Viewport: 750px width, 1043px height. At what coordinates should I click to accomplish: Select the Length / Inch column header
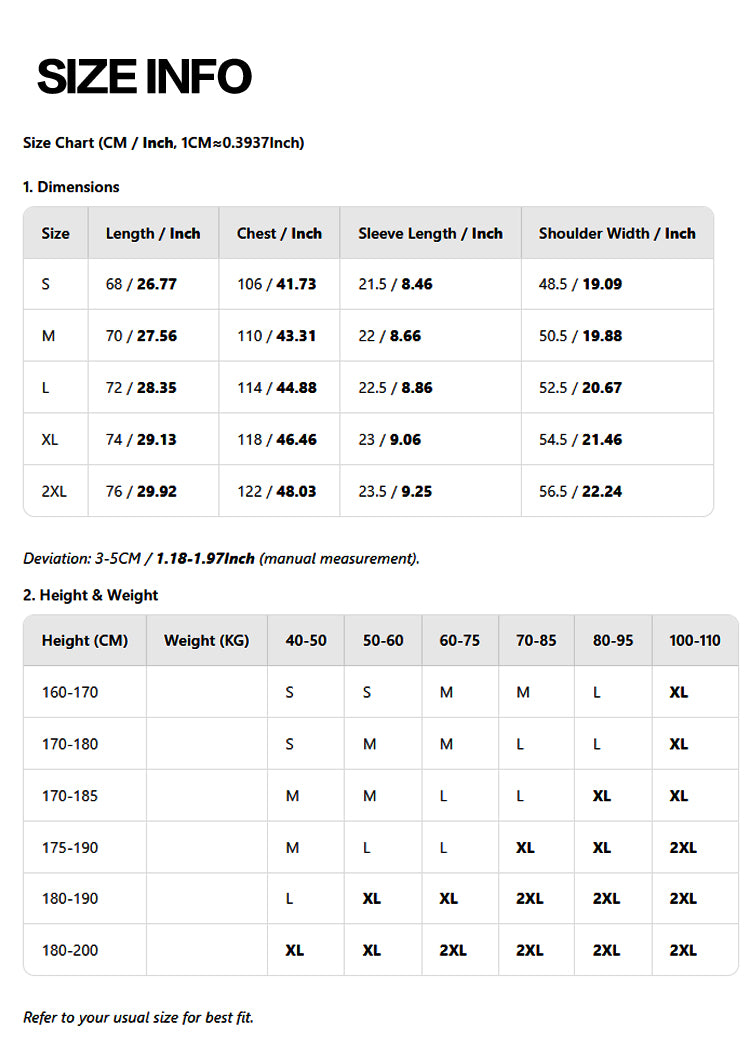pyautogui.click(x=153, y=233)
